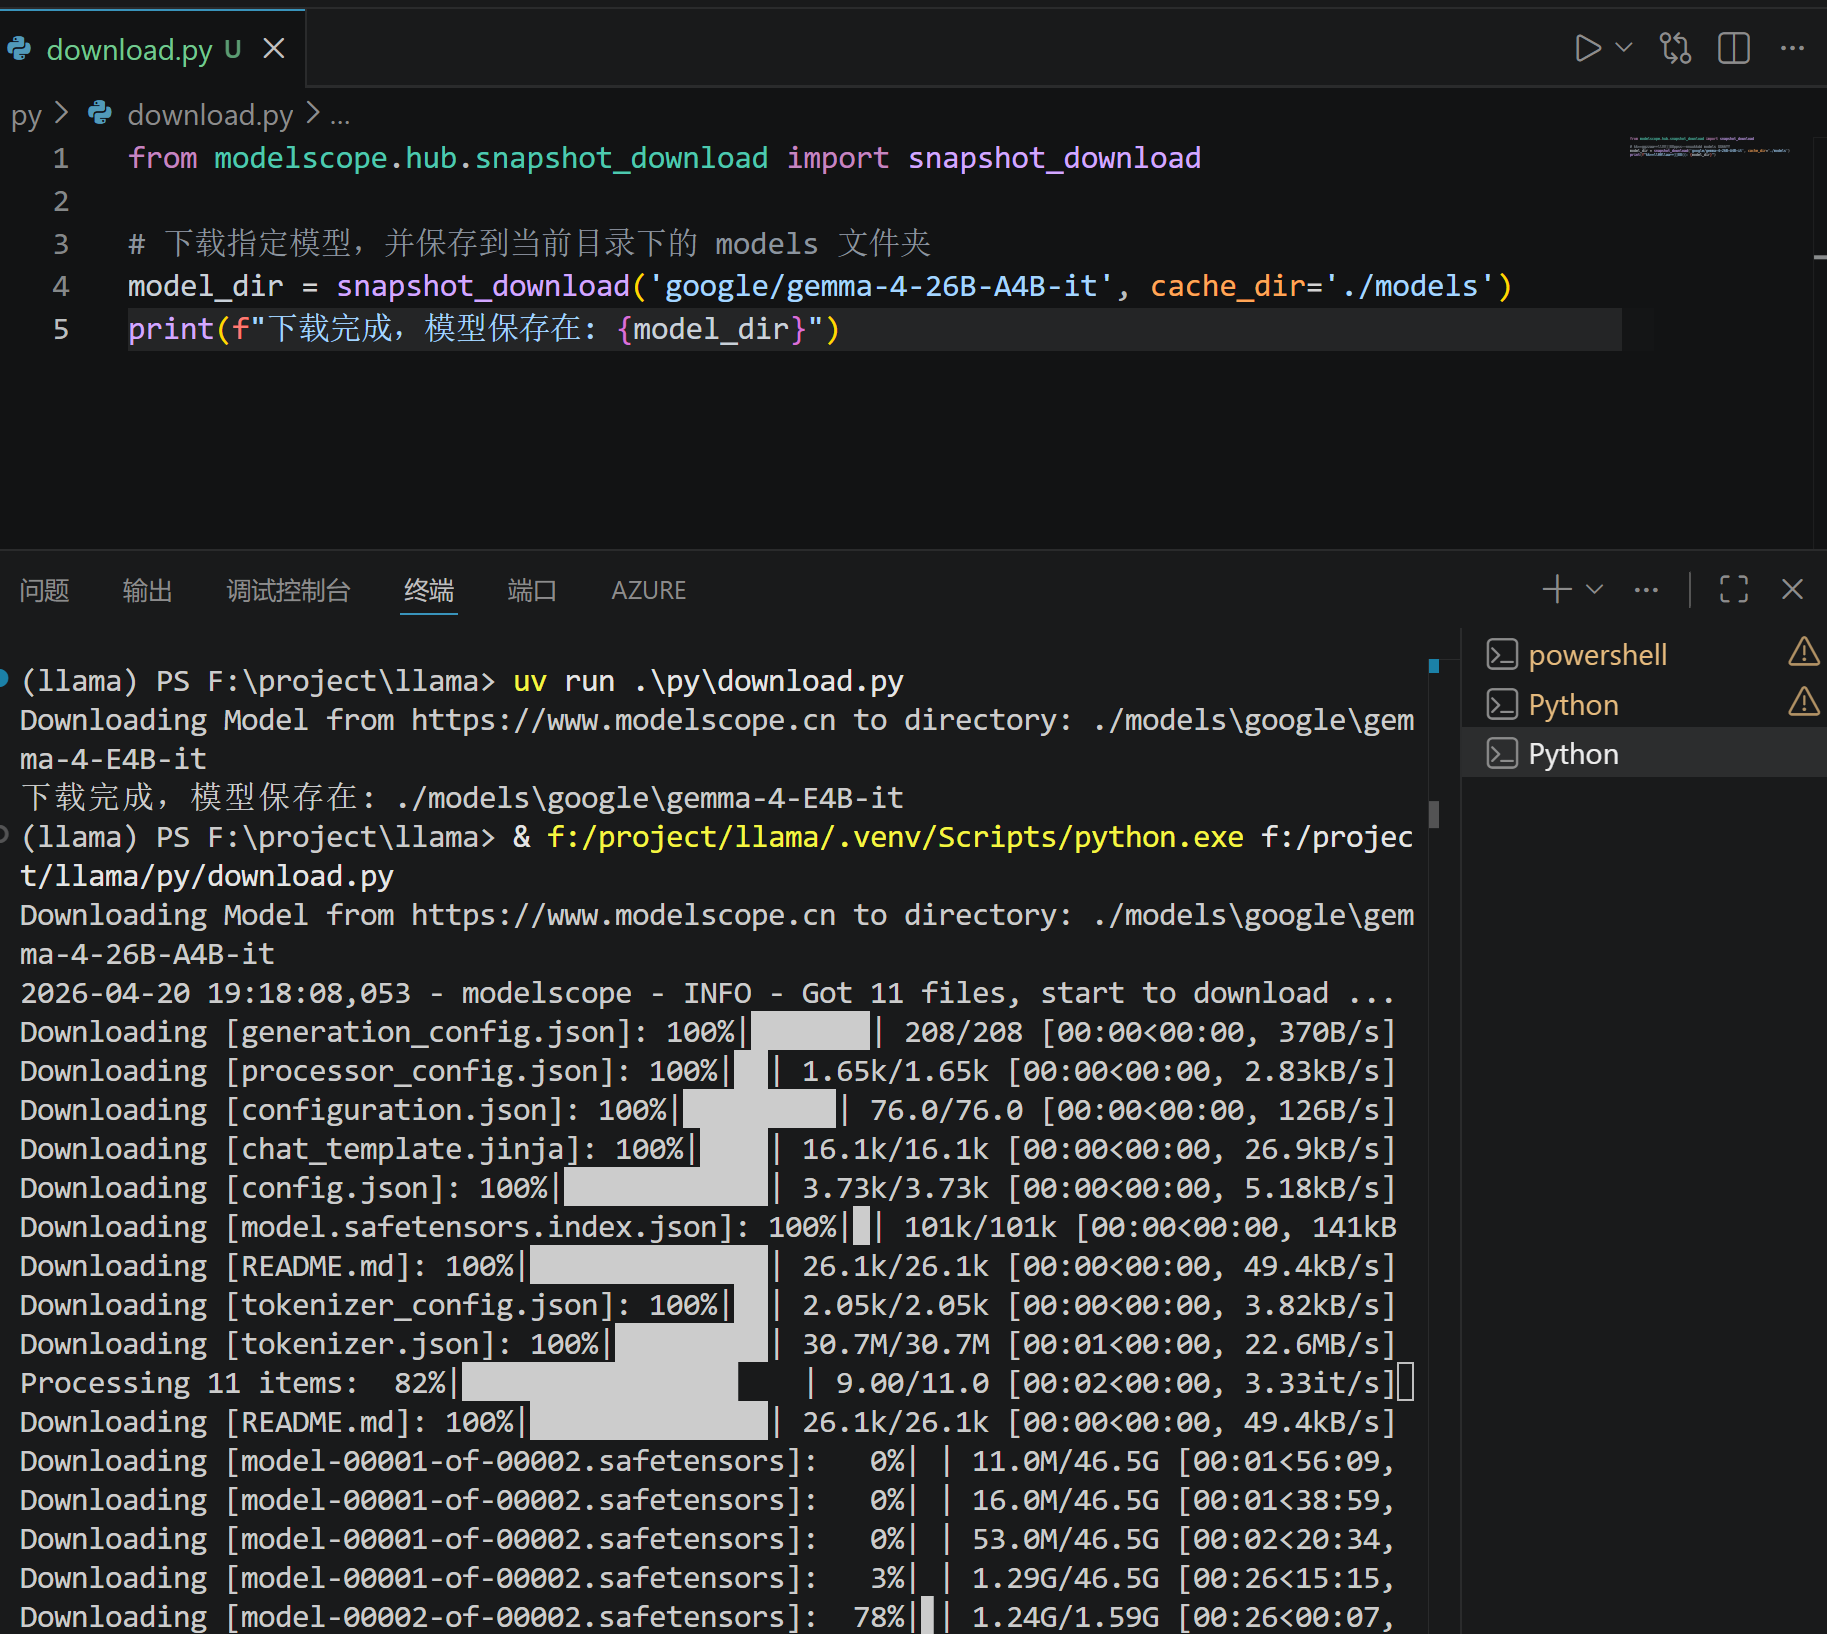Open the terminal profile selection chevron
Viewport: 1827px width, 1634px height.
pyautogui.click(x=1594, y=589)
